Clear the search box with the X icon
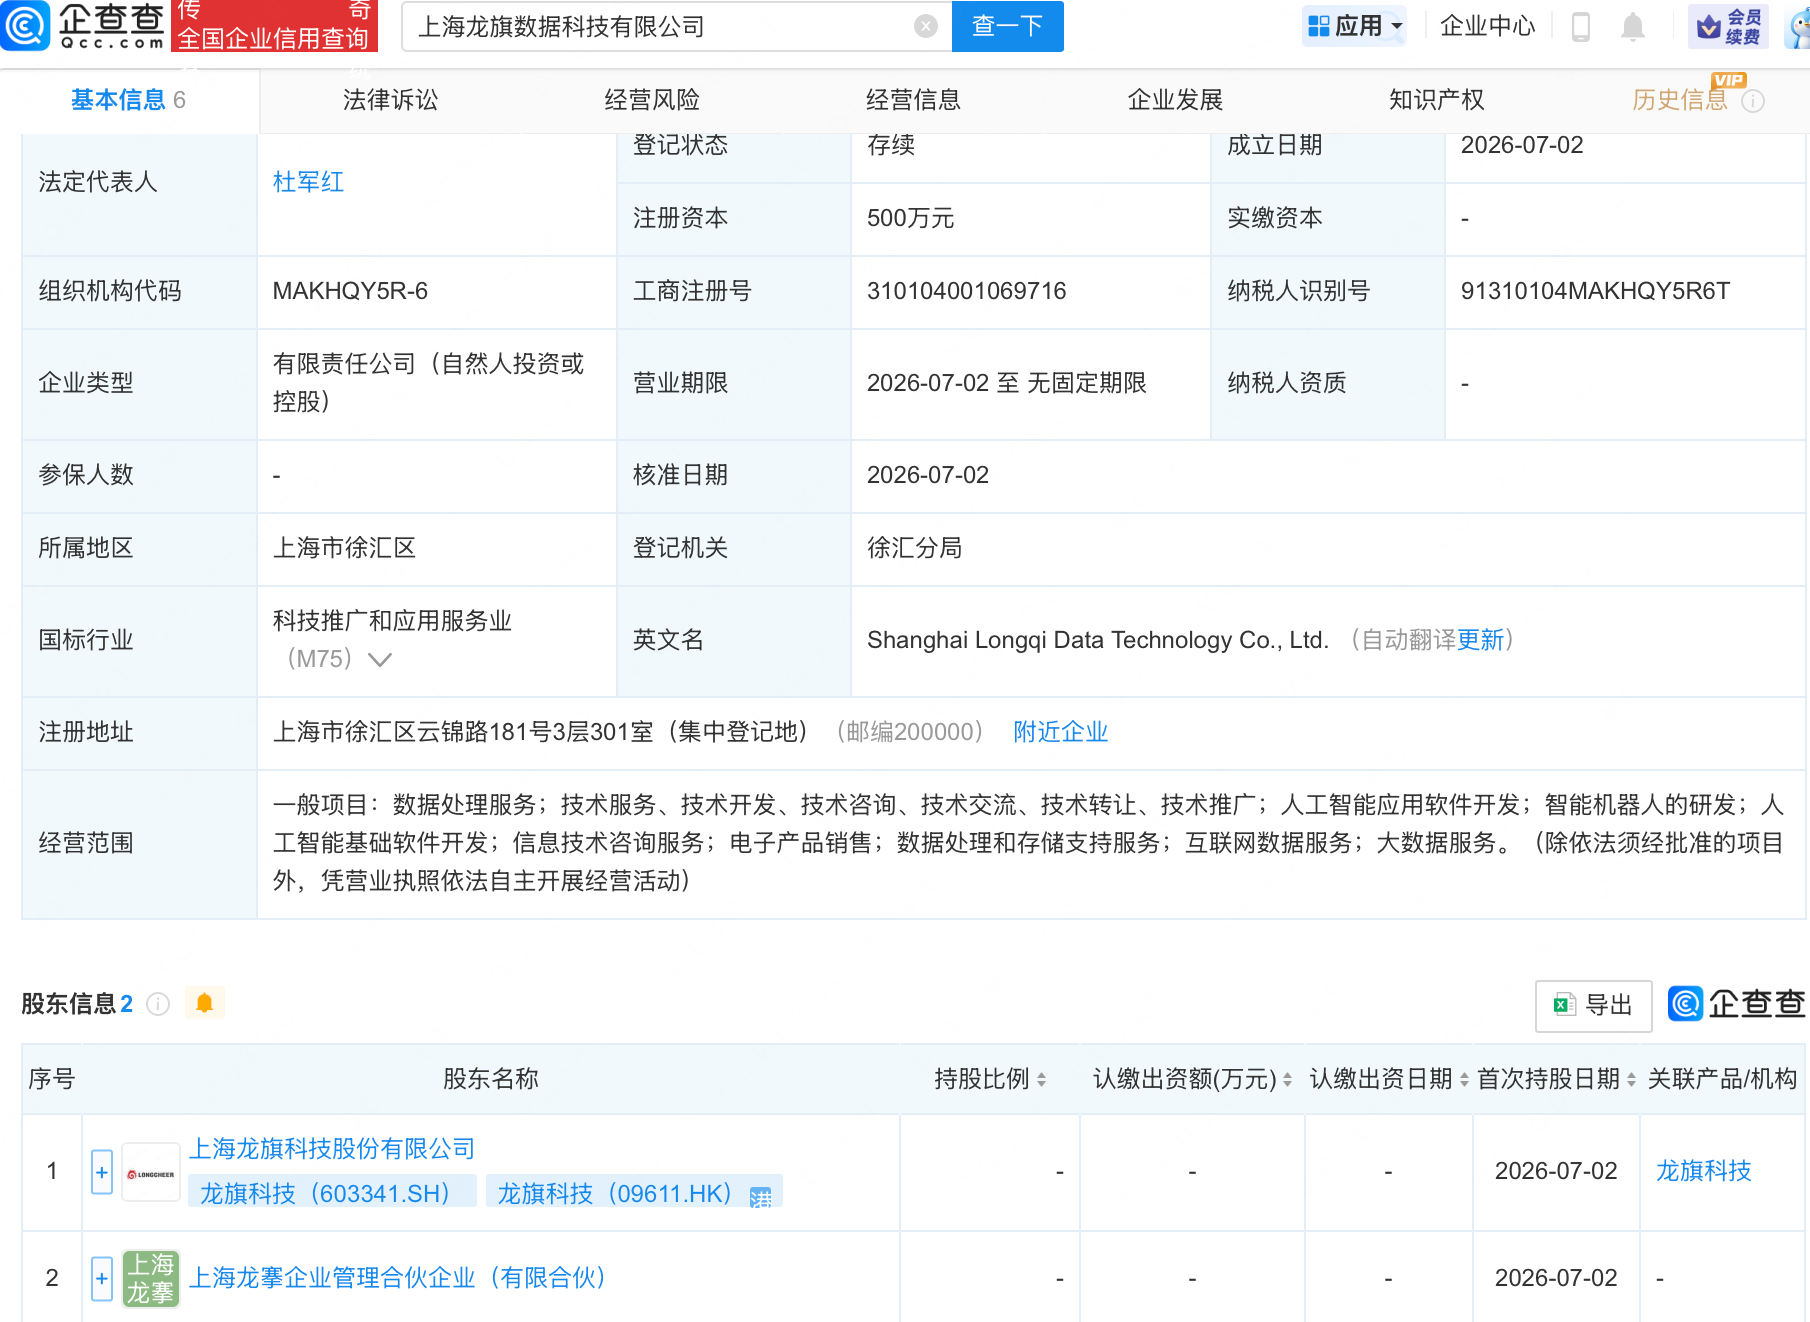Screen dimensions: 1810x1322 (x=926, y=26)
